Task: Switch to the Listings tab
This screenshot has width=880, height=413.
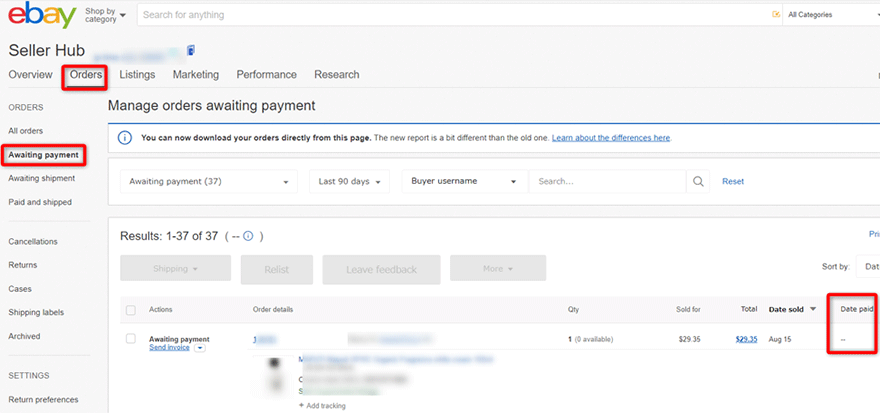Action: pyautogui.click(x=137, y=75)
